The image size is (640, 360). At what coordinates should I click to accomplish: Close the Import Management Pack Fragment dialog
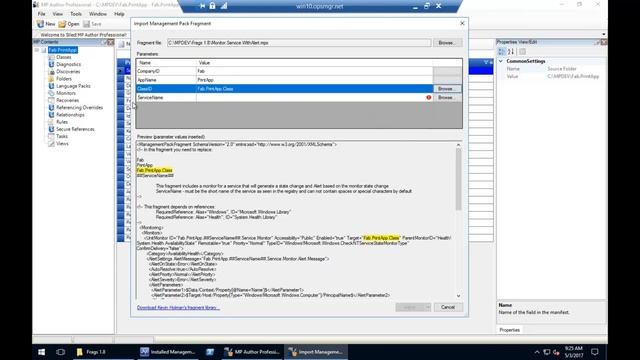point(462,24)
